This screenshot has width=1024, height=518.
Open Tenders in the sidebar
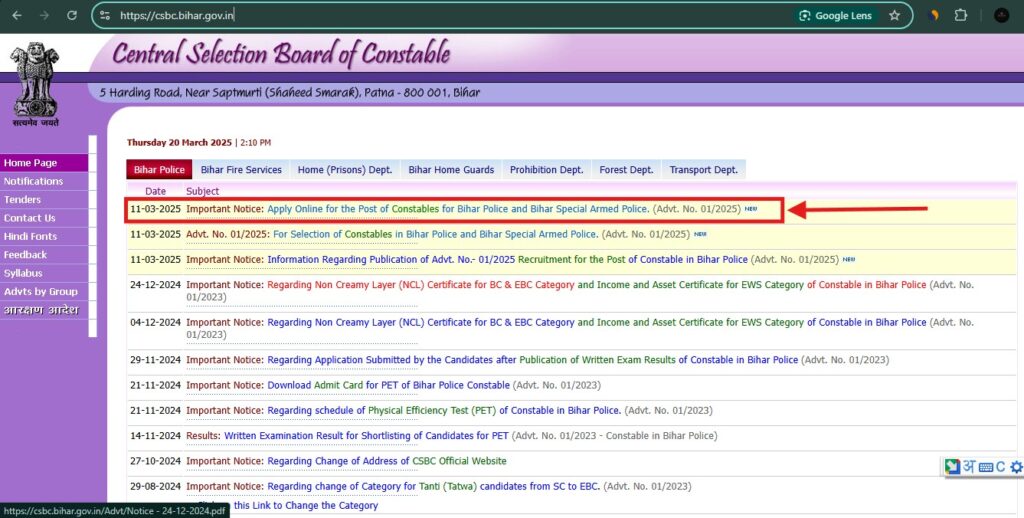pos(44,199)
